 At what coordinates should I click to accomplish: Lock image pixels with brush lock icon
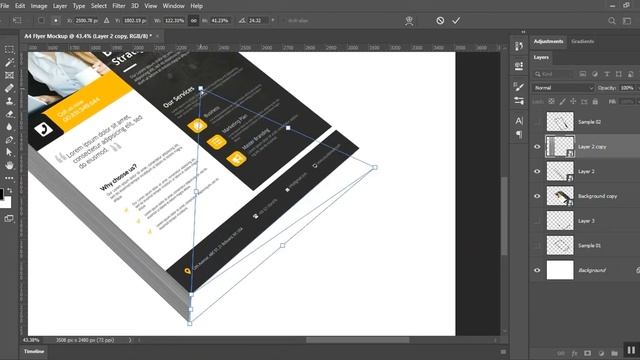[562, 101]
